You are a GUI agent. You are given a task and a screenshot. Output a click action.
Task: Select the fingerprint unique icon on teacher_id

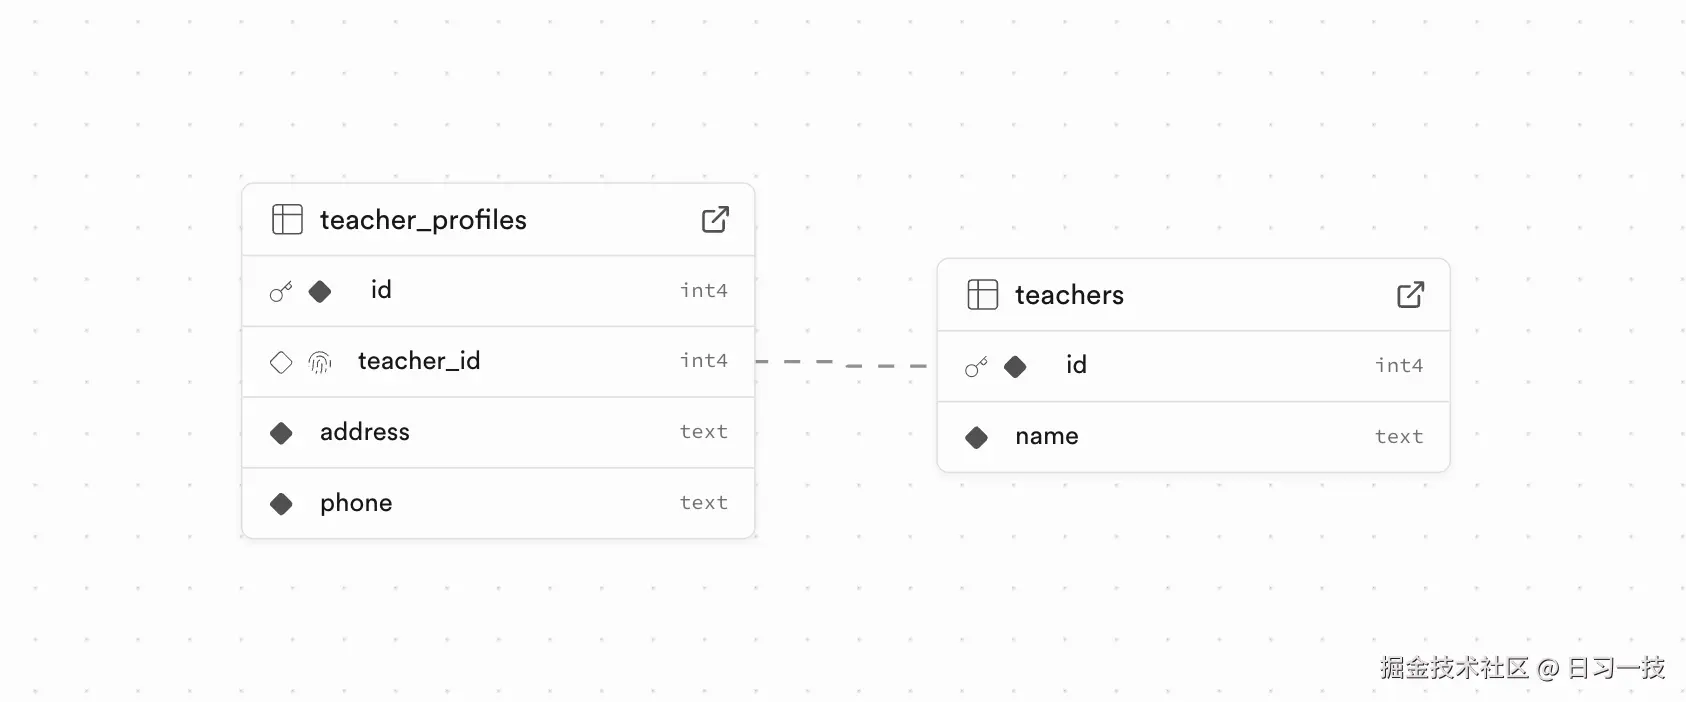tap(320, 362)
